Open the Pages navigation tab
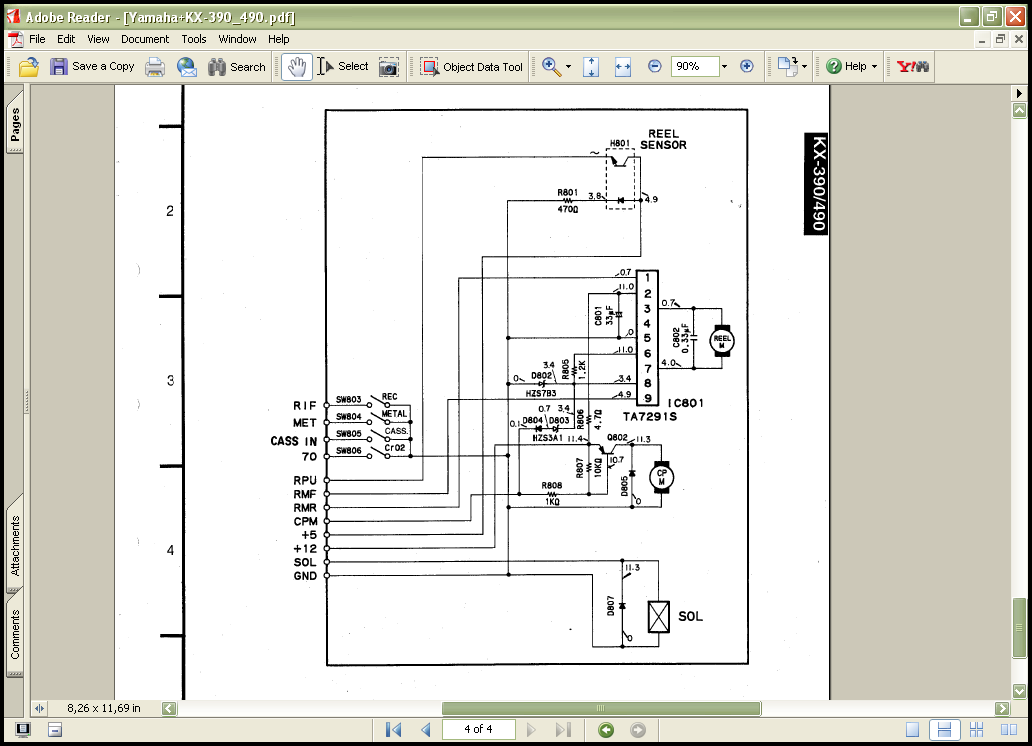Image resolution: width=1032 pixels, height=746 pixels. 15,124
